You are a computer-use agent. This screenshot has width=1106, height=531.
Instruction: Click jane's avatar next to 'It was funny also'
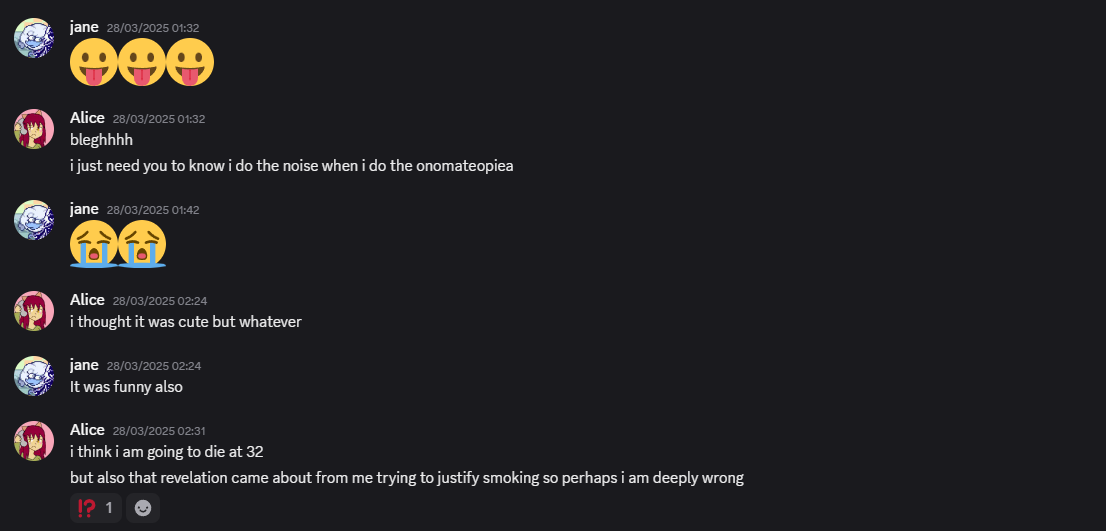point(34,376)
